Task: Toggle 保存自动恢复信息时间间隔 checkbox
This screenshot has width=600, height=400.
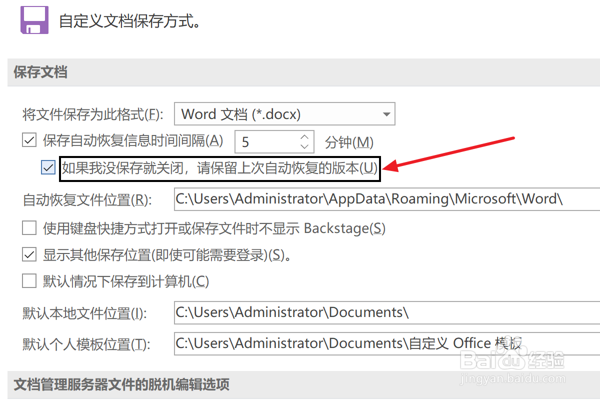Action: pos(29,140)
